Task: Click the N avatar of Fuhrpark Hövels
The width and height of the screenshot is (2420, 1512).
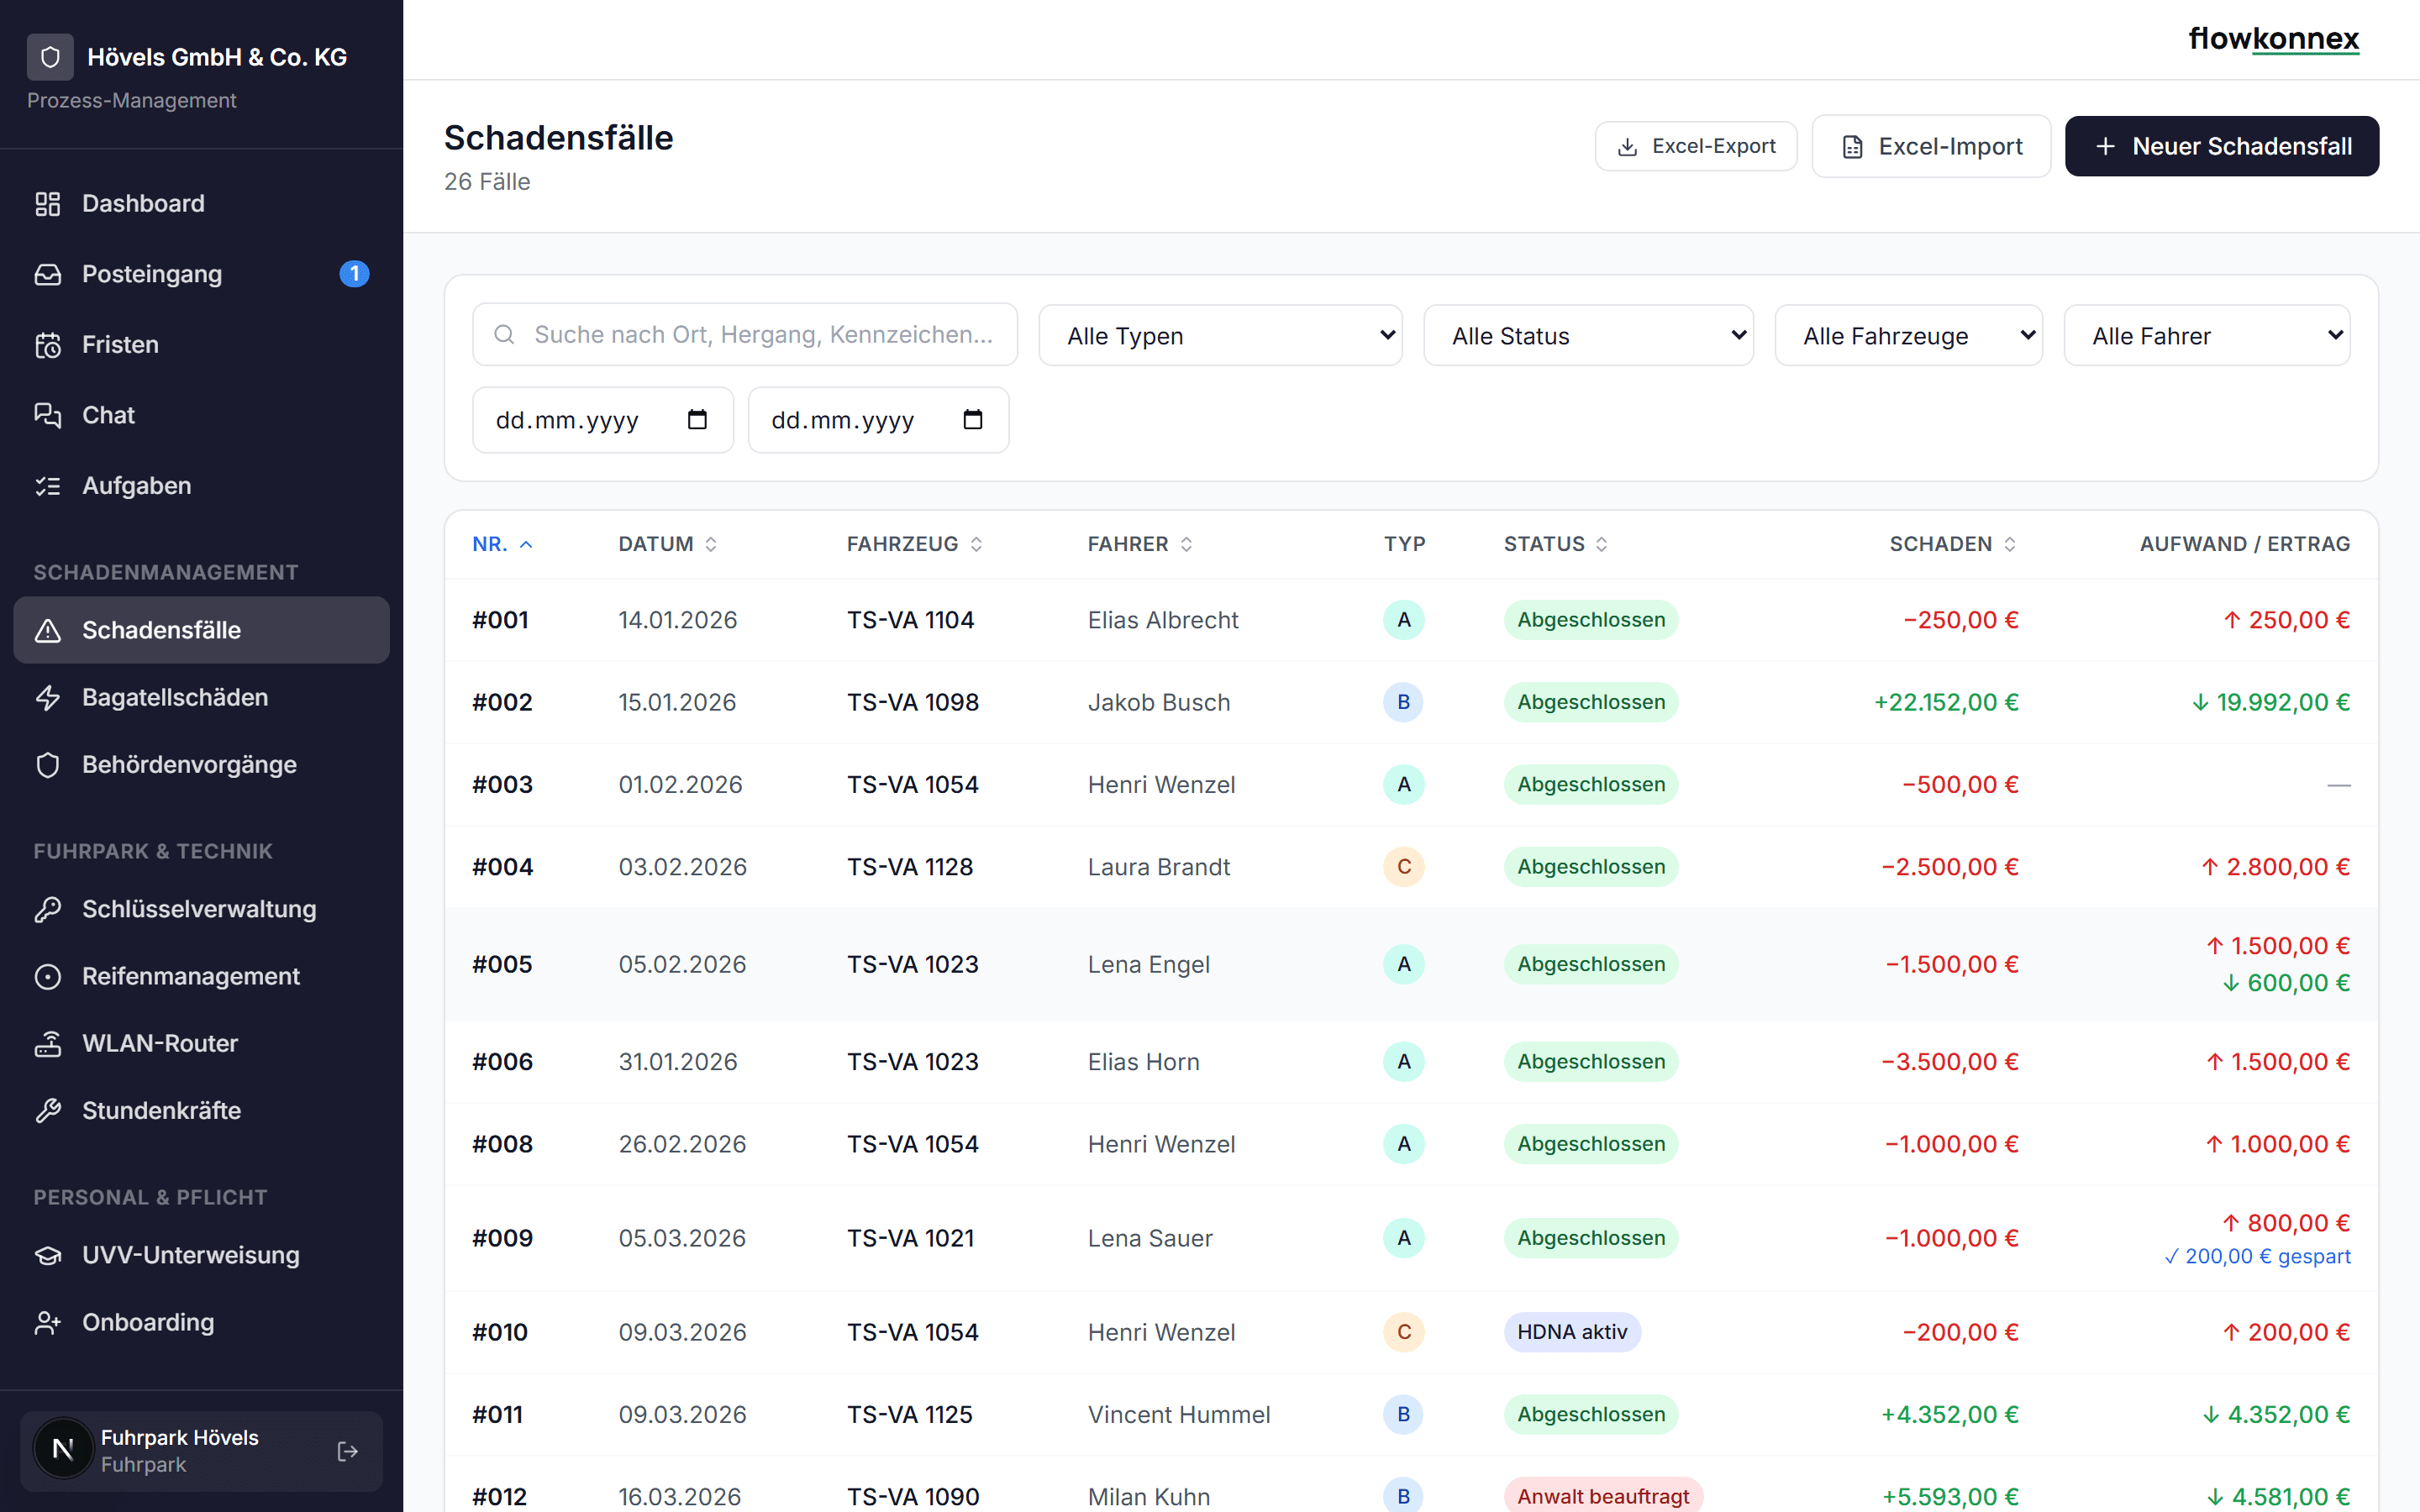Action: (63, 1449)
